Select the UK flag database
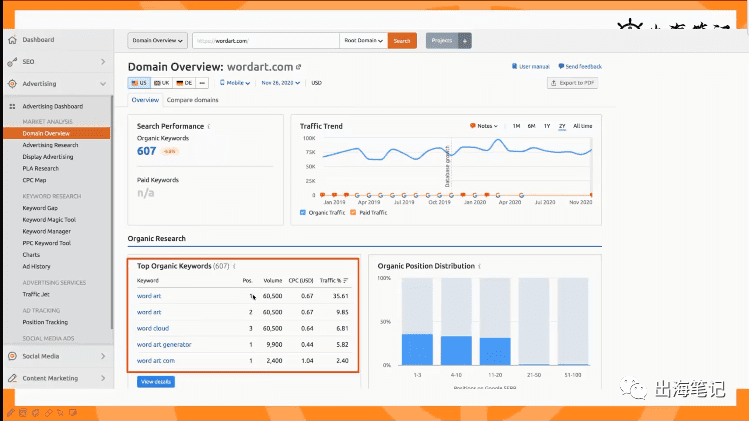This screenshot has height=421, width=749. (161, 83)
